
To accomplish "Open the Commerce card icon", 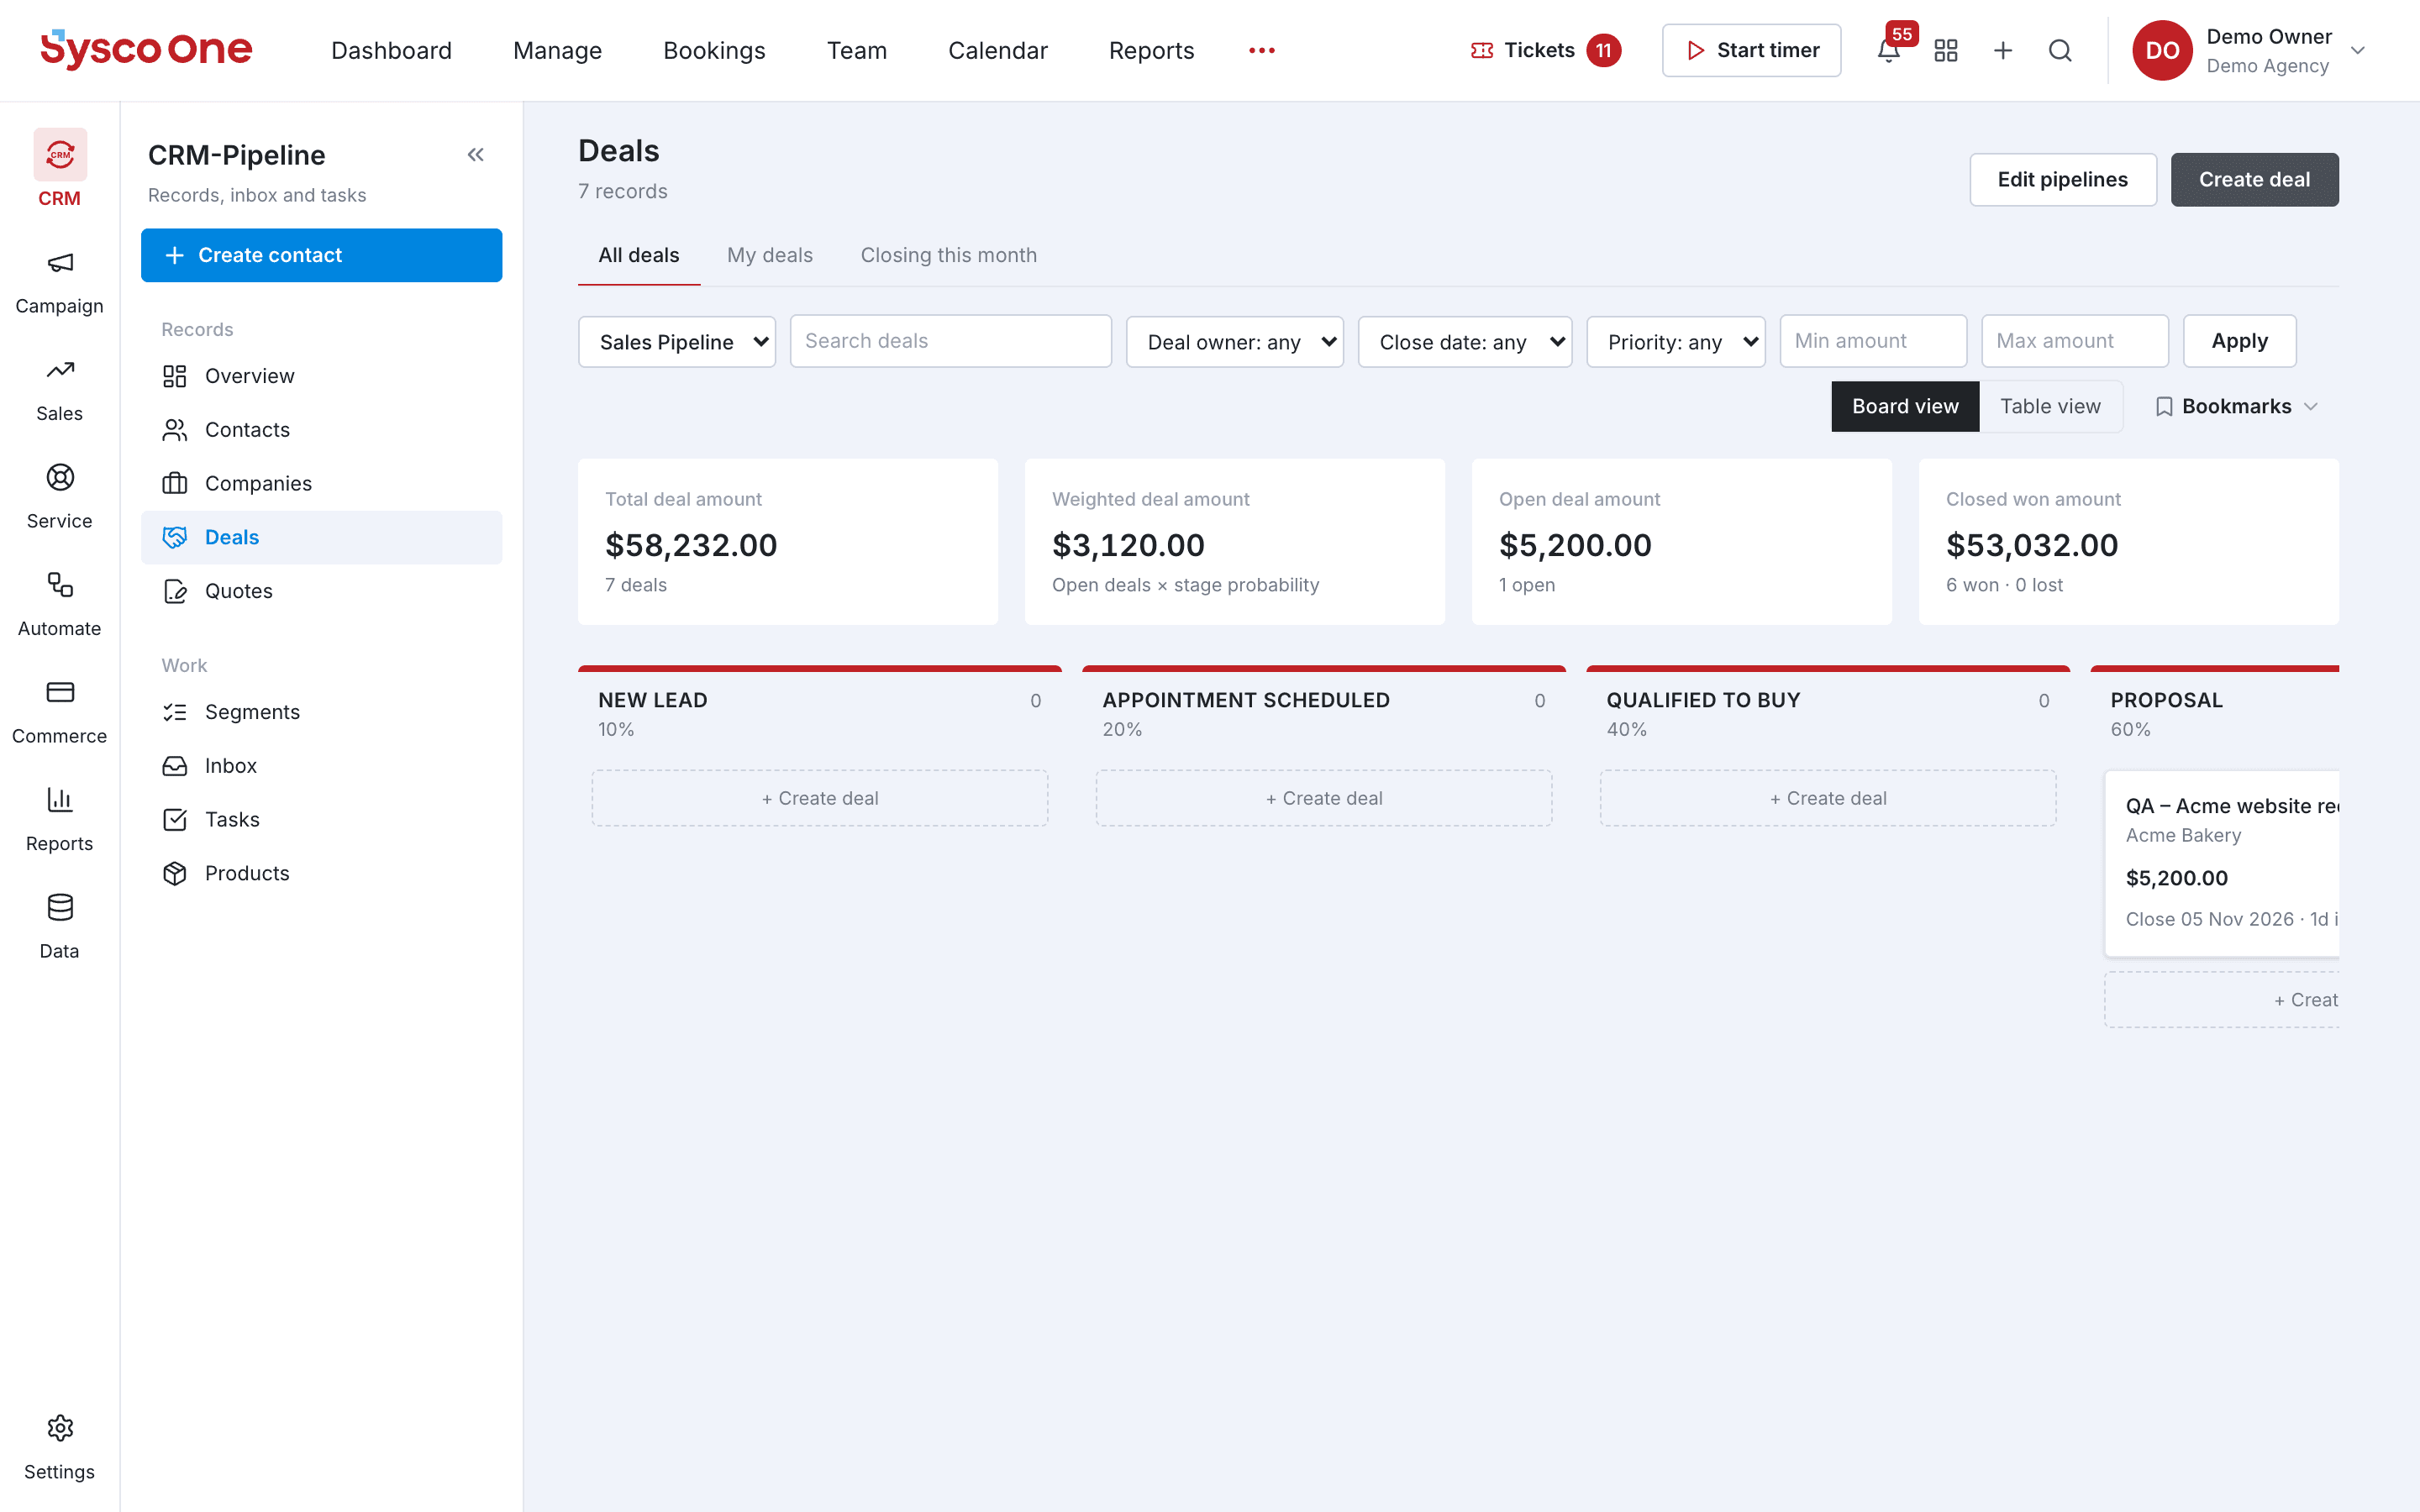I will coord(60,692).
